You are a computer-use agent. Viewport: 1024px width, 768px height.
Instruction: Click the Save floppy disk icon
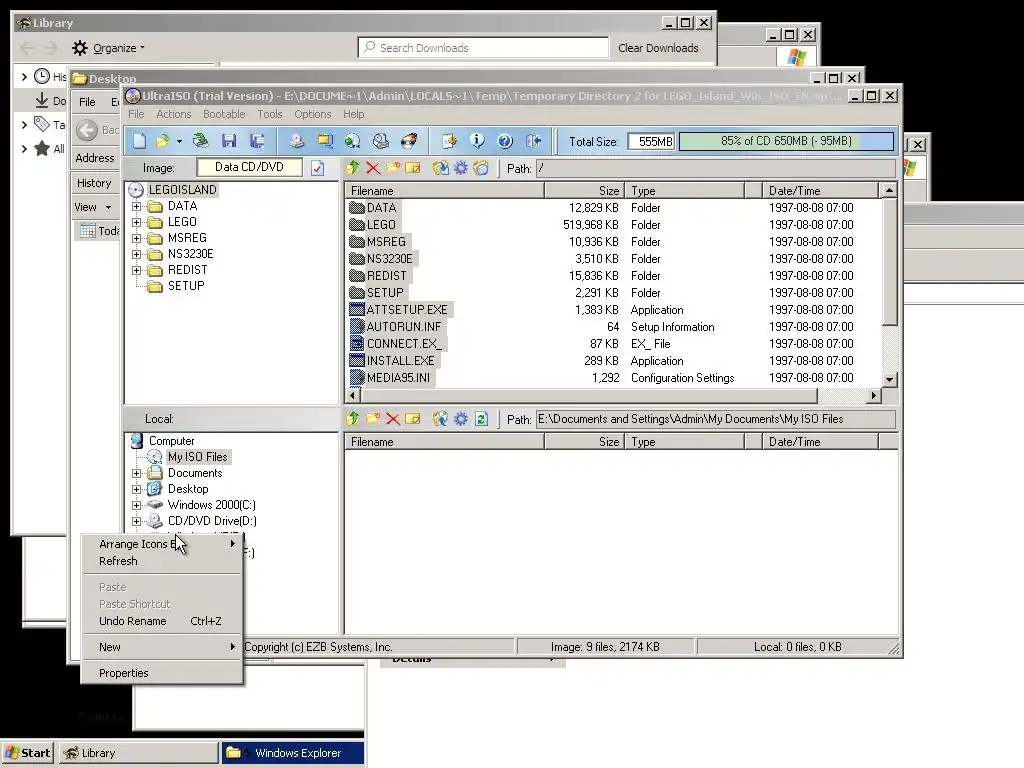[229, 141]
